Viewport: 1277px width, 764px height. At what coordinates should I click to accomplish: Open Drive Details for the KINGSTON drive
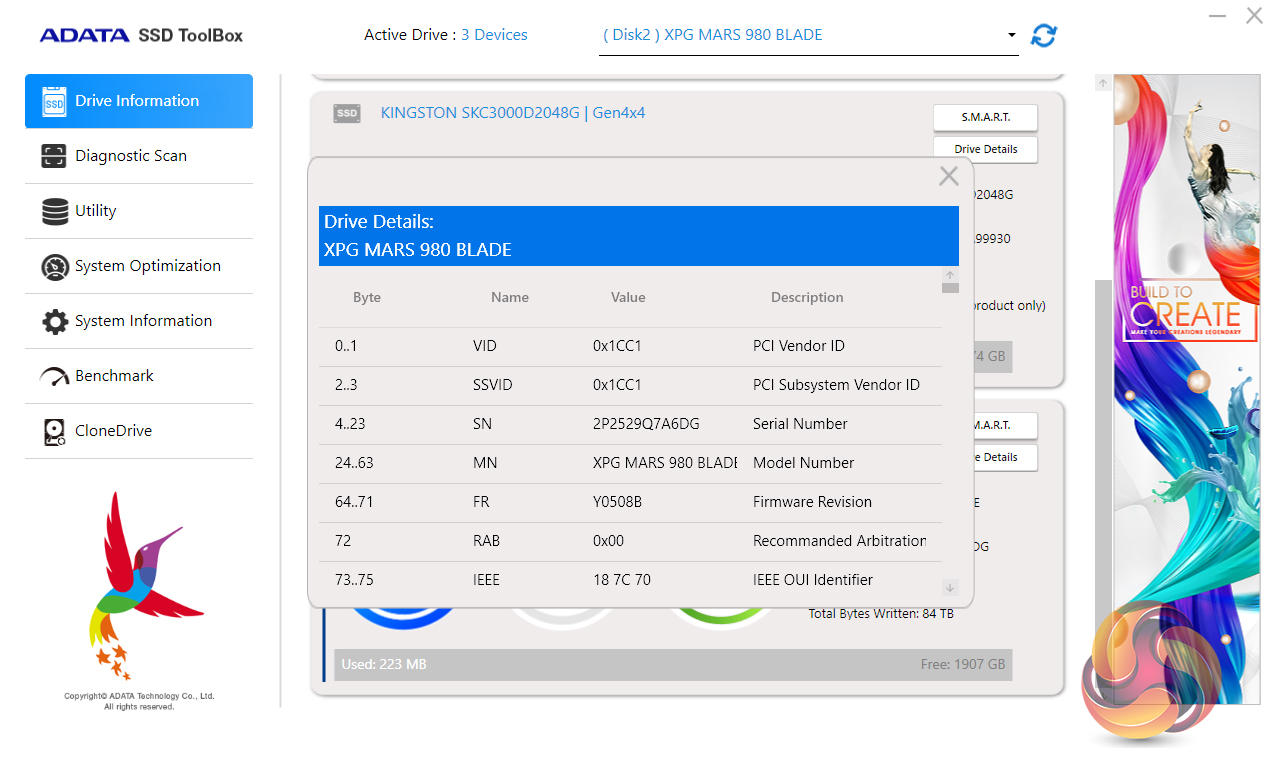pyautogui.click(x=985, y=149)
